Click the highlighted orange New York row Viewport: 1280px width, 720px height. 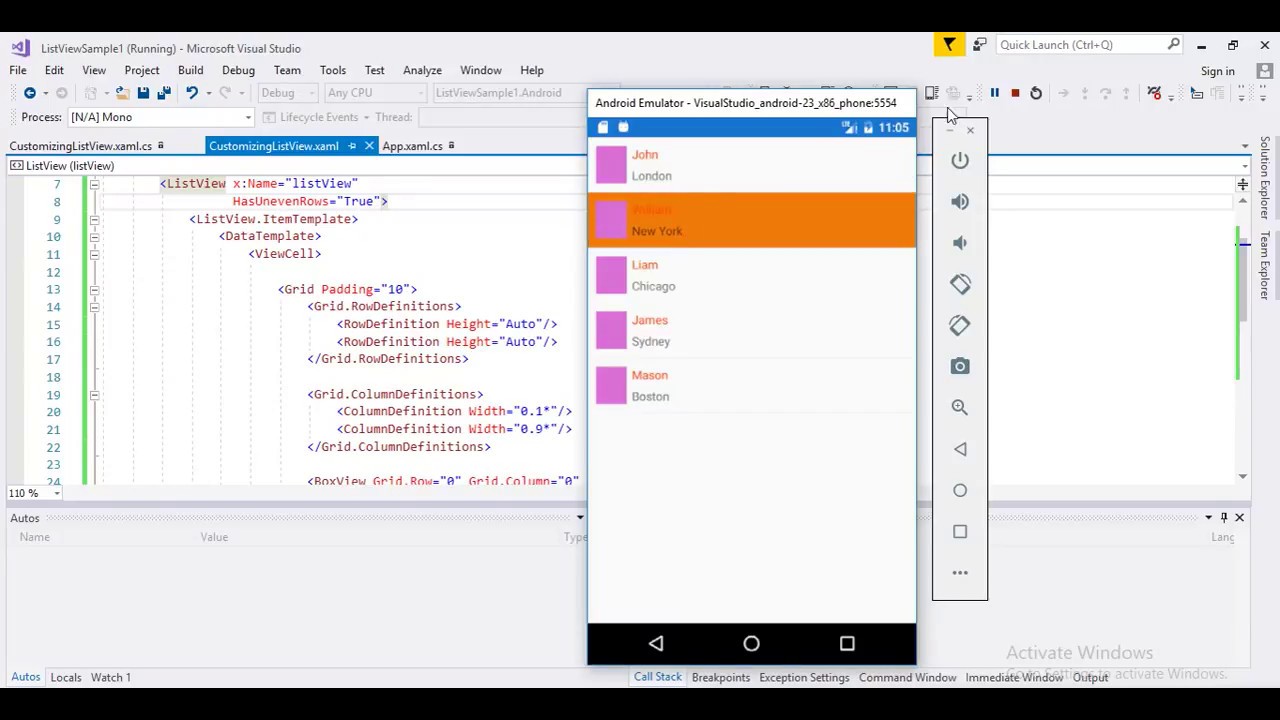(751, 220)
